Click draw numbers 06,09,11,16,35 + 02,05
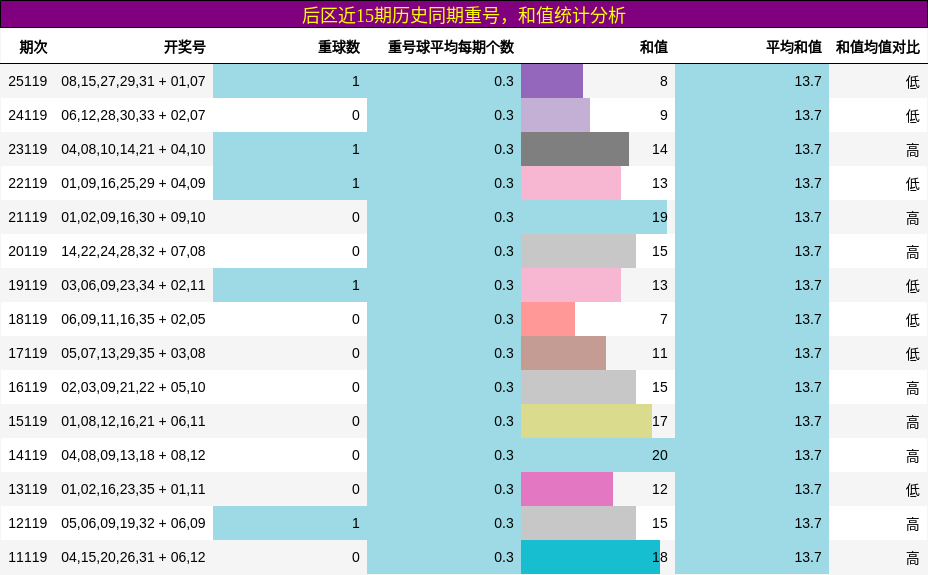 pos(133,319)
